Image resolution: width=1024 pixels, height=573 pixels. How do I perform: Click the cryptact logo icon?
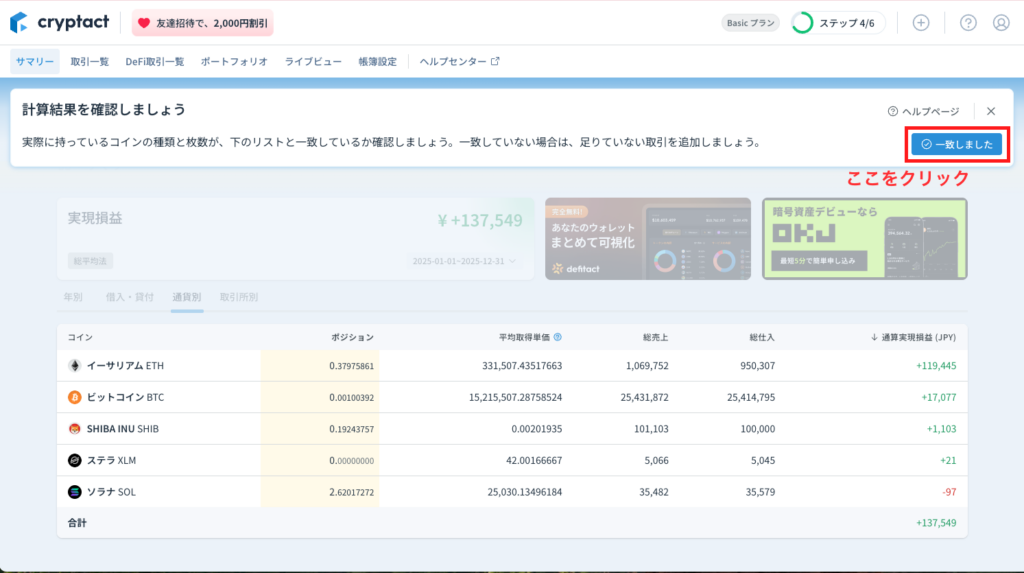click(x=19, y=22)
